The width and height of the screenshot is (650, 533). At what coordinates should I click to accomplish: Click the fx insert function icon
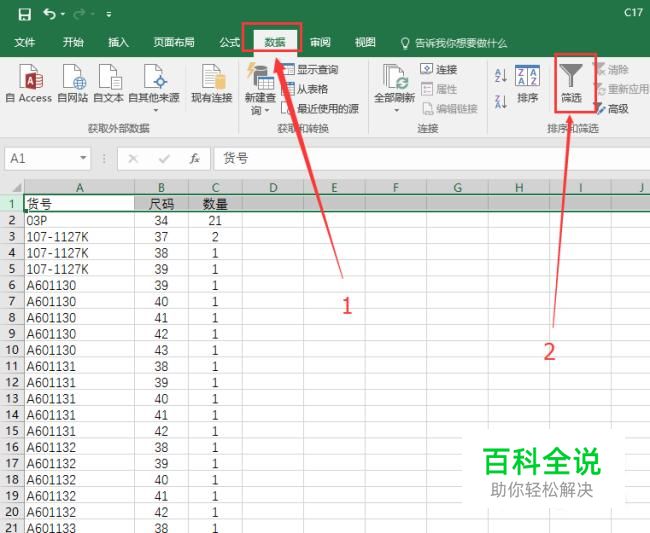tap(194, 158)
